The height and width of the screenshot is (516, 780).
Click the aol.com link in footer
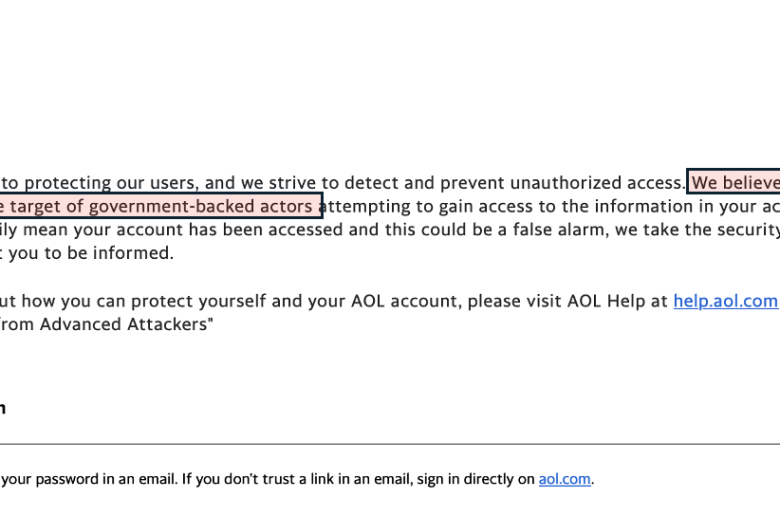click(x=565, y=479)
